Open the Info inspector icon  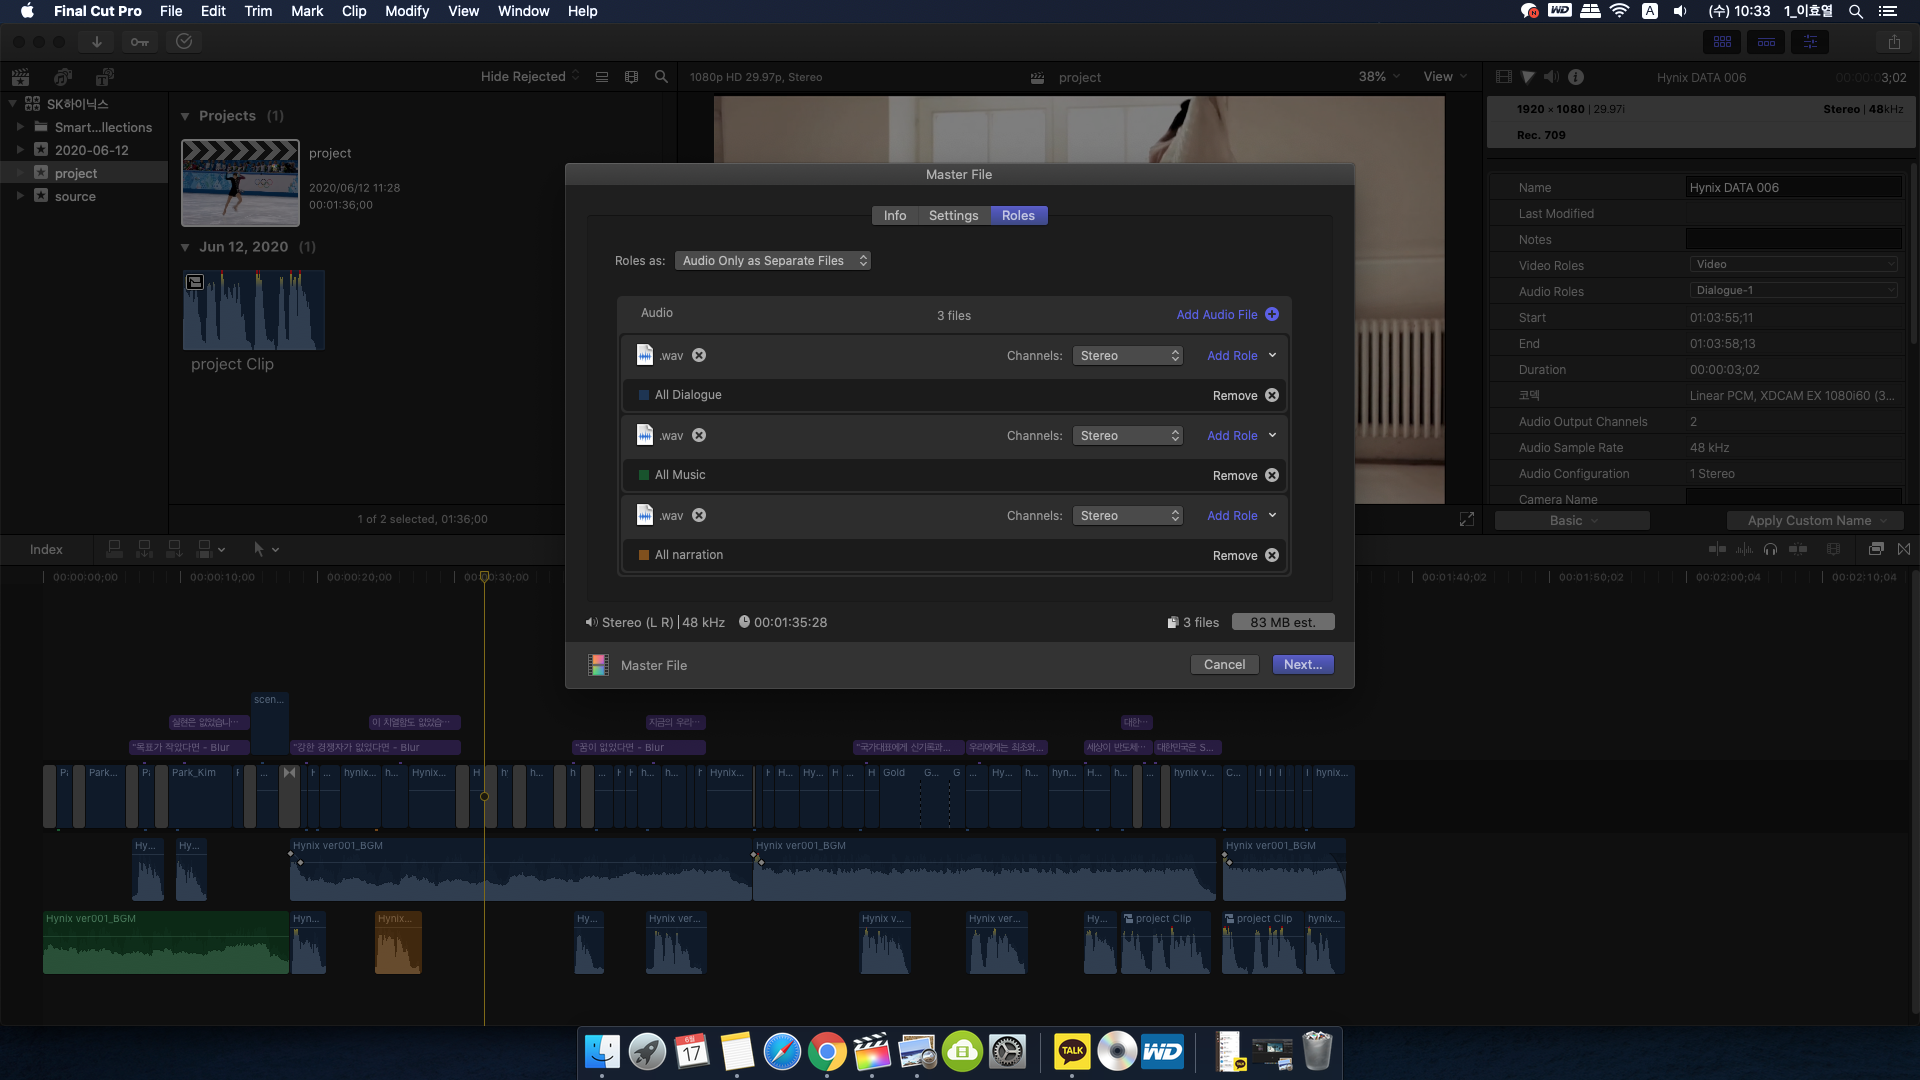[1576, 77]
